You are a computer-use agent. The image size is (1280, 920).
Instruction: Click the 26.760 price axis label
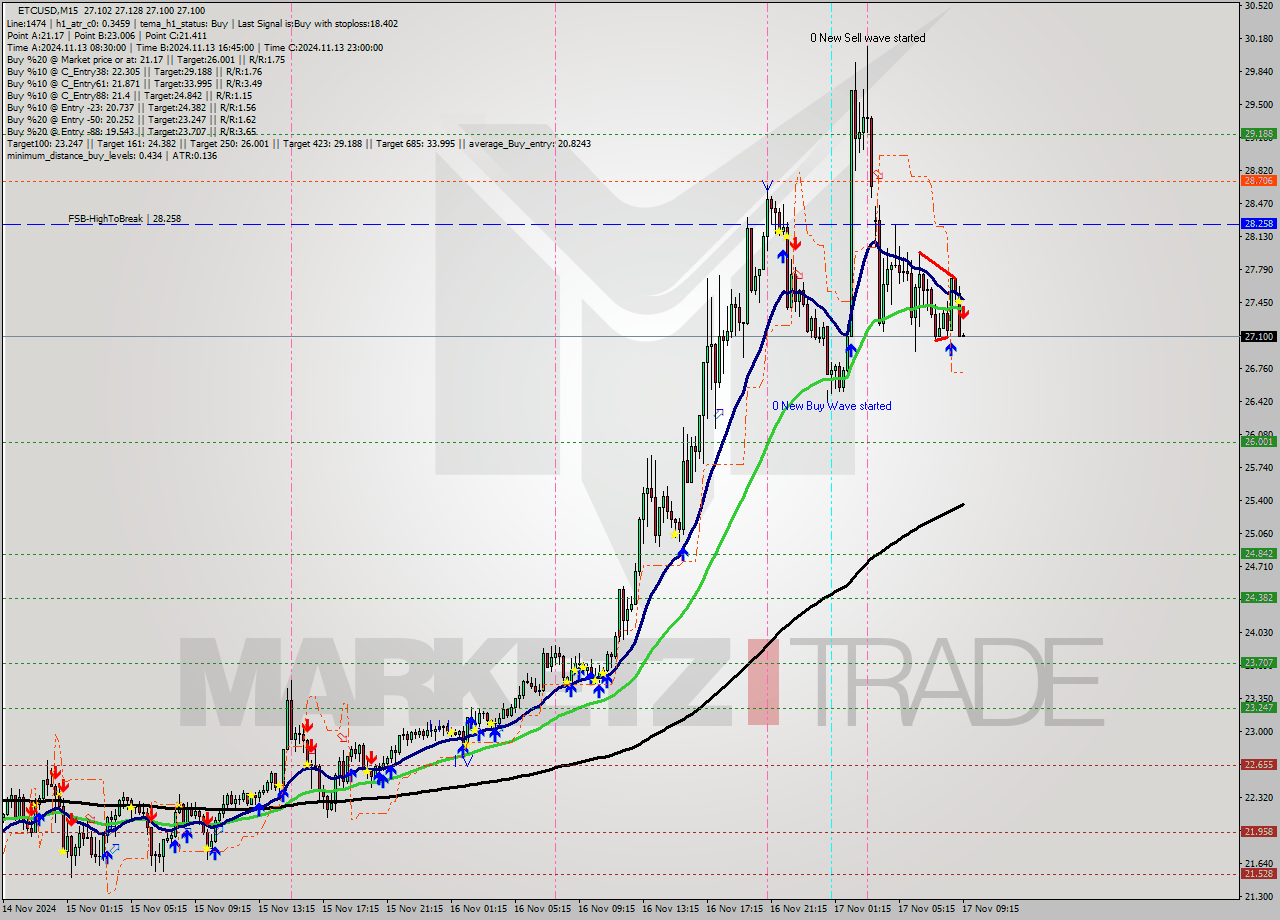pyautogui.click(x=1258, y=369)
